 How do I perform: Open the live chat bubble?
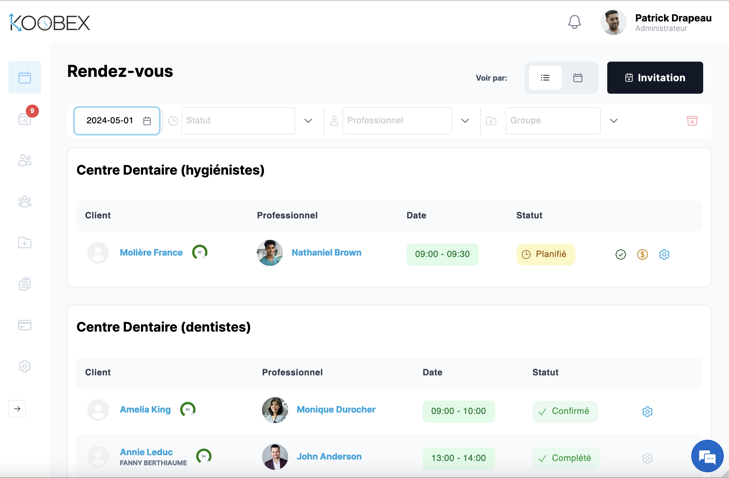point(707,457)
